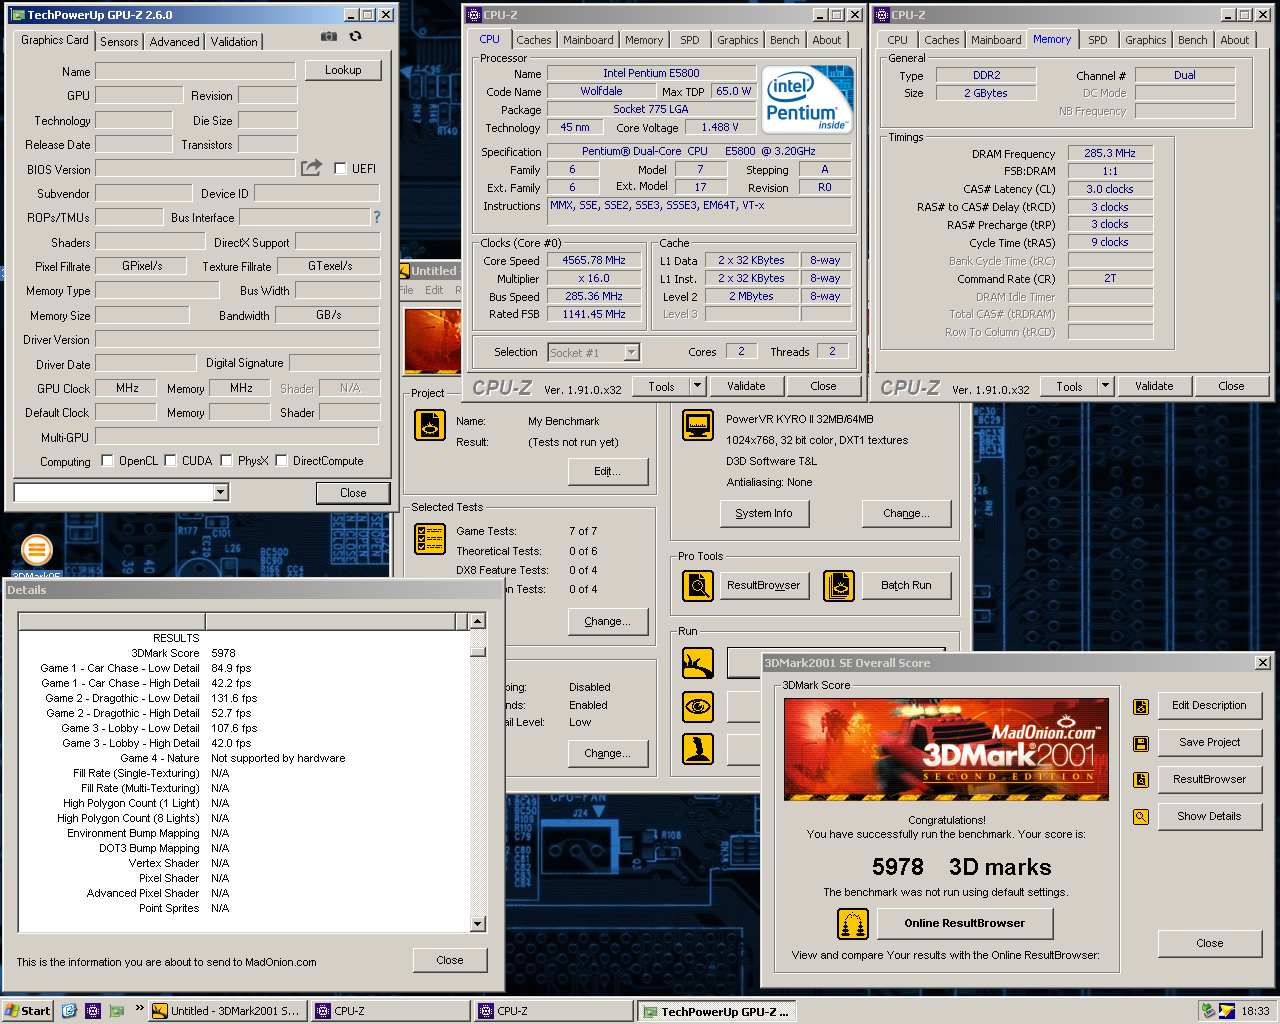Click the icon next to Edit Description

tap(1141, 706)
